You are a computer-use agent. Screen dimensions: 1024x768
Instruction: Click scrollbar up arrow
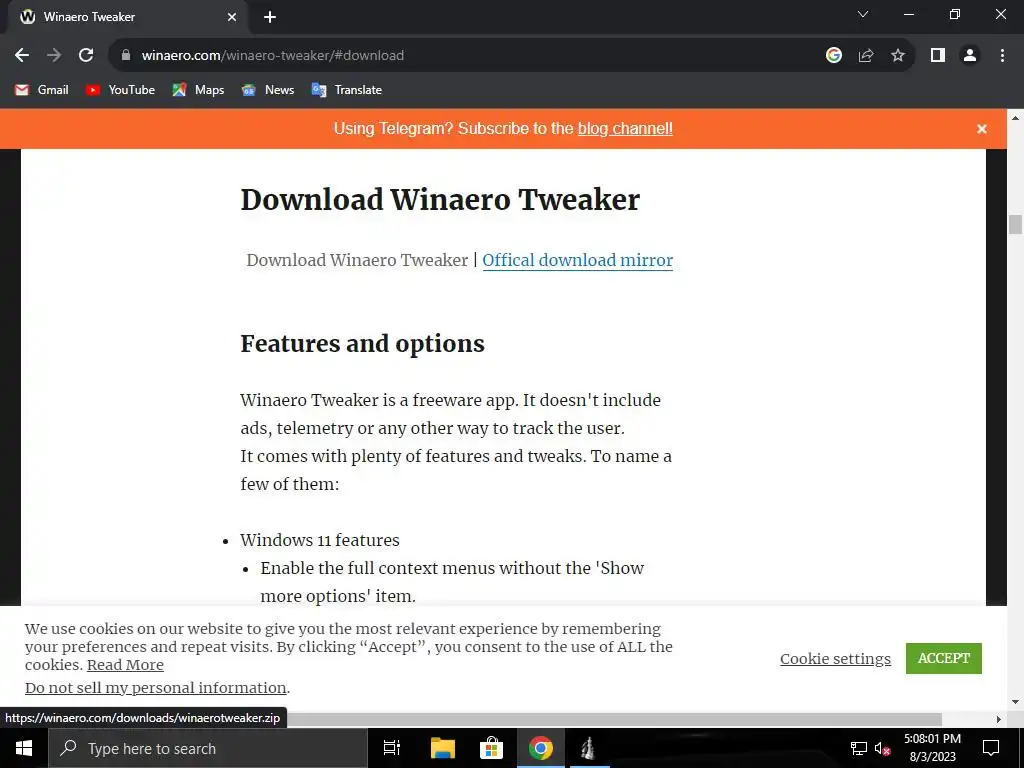[x=1015, y=118]
